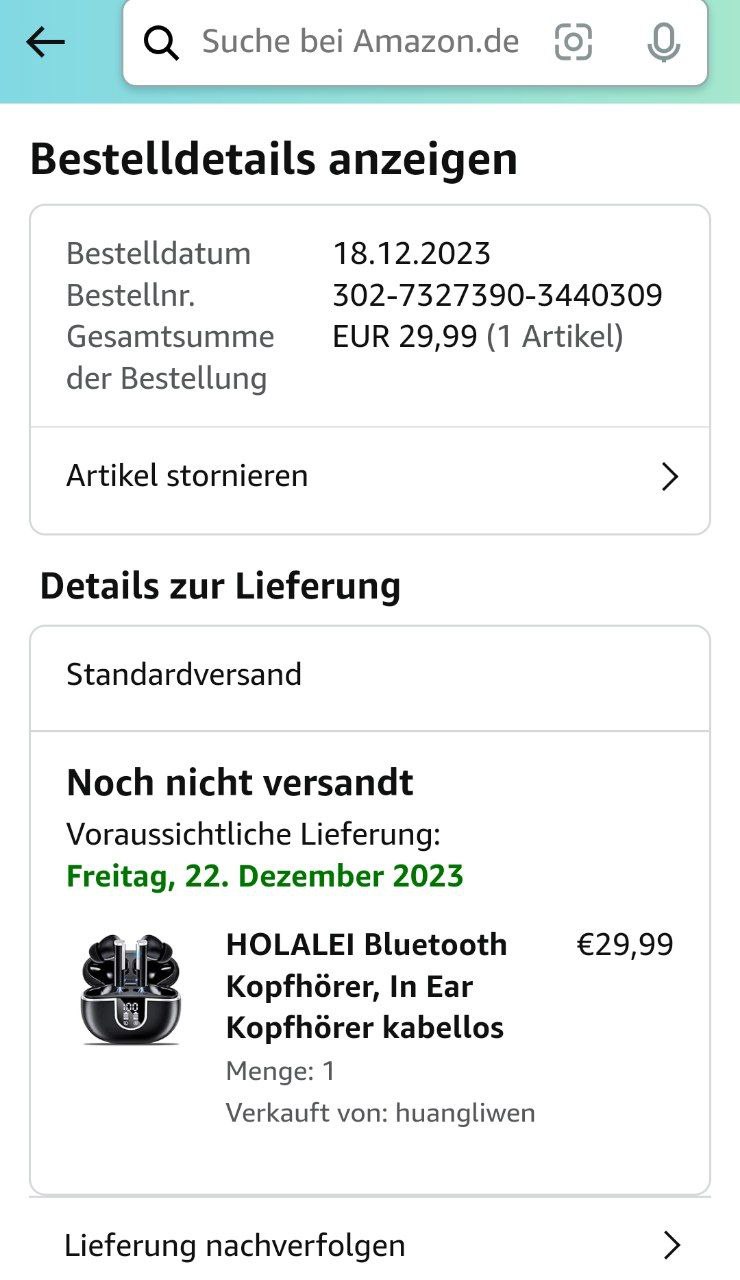The image size is (740, 1280).
Task: Click the order total EUR 29,99
Action: [x=405, y=337]
